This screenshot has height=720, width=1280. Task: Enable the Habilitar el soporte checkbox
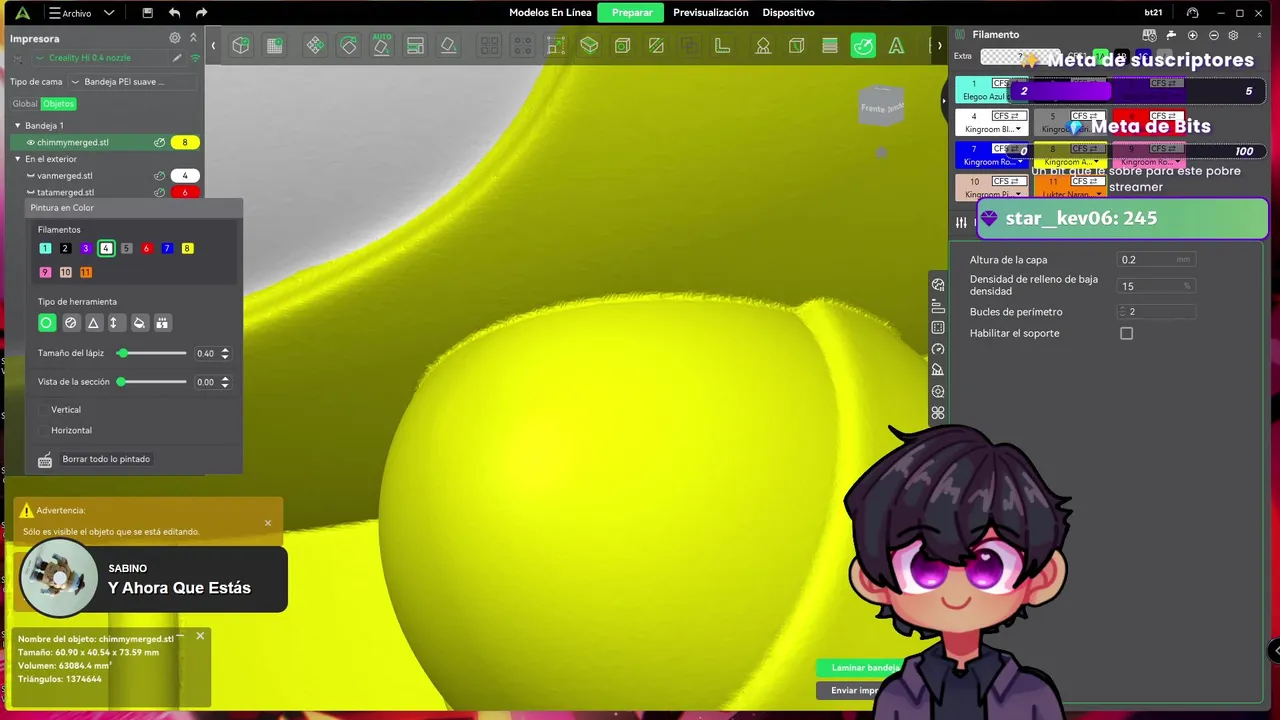point(1127,333)
